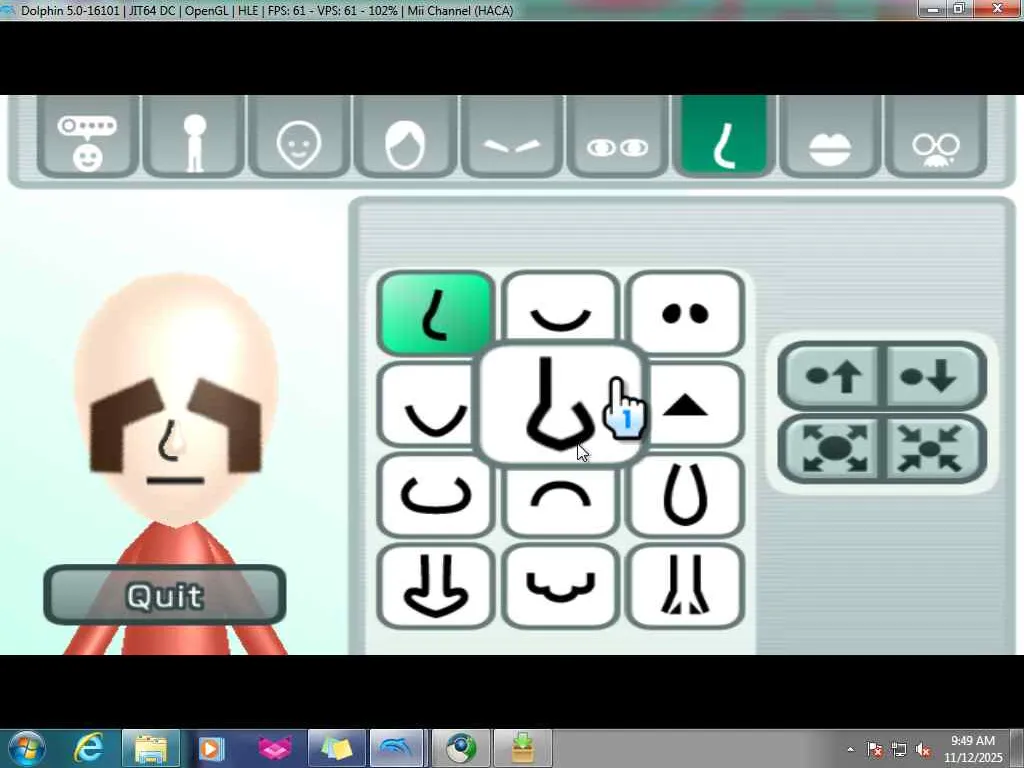Screen dimensions: 1024x768
Task: Open the Windows Start menu
Action: click(x=25, y=748)
